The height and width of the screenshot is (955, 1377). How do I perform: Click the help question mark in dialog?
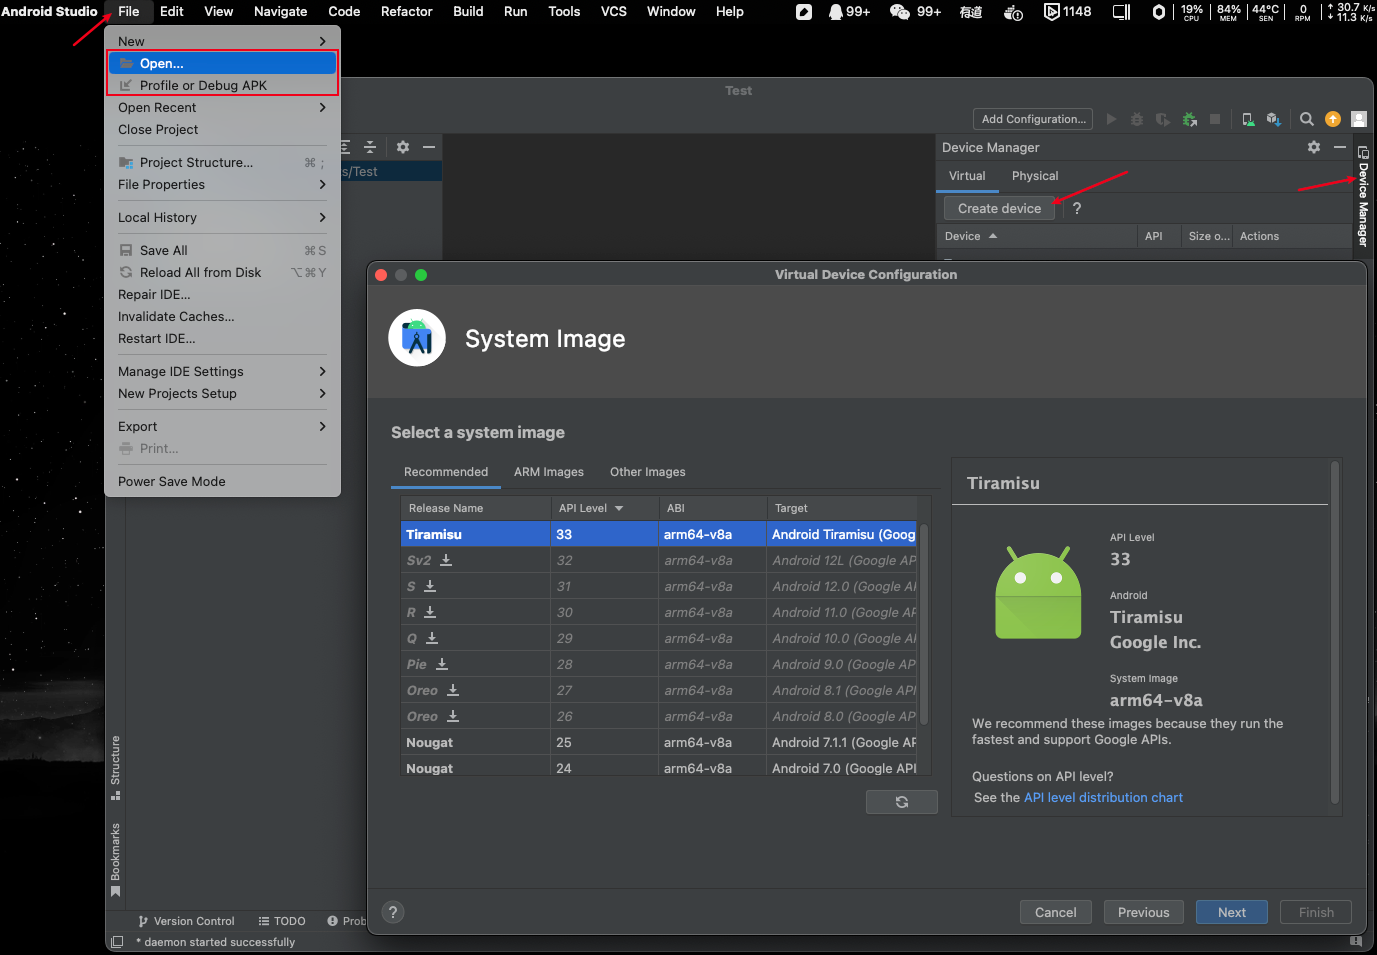[393, 912]
